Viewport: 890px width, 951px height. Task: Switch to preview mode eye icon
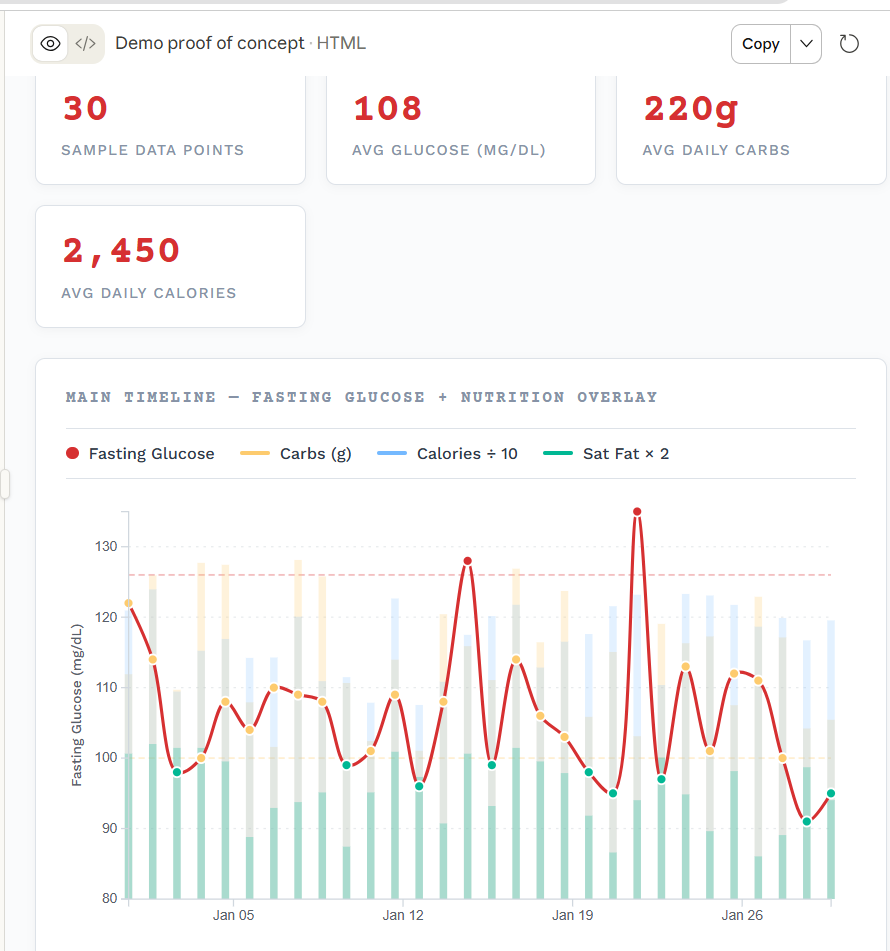click(51, 44)
